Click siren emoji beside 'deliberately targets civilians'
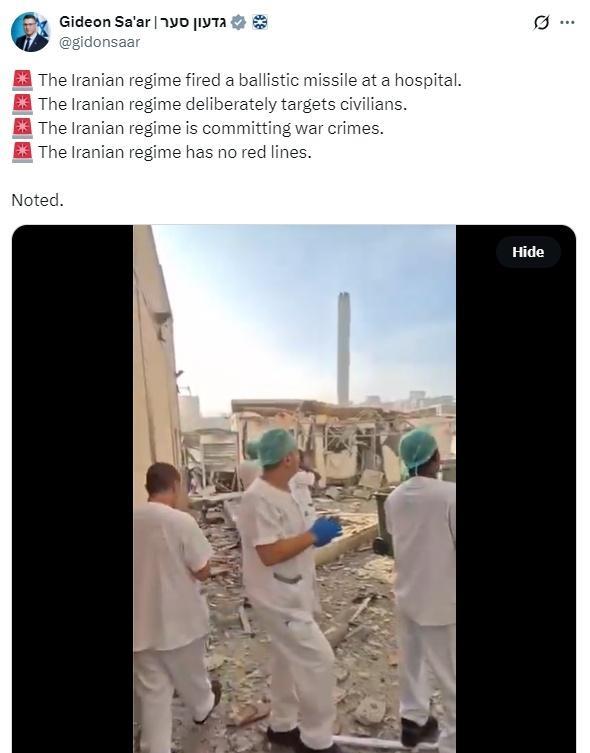590x753 pixels. pos(22,104)
